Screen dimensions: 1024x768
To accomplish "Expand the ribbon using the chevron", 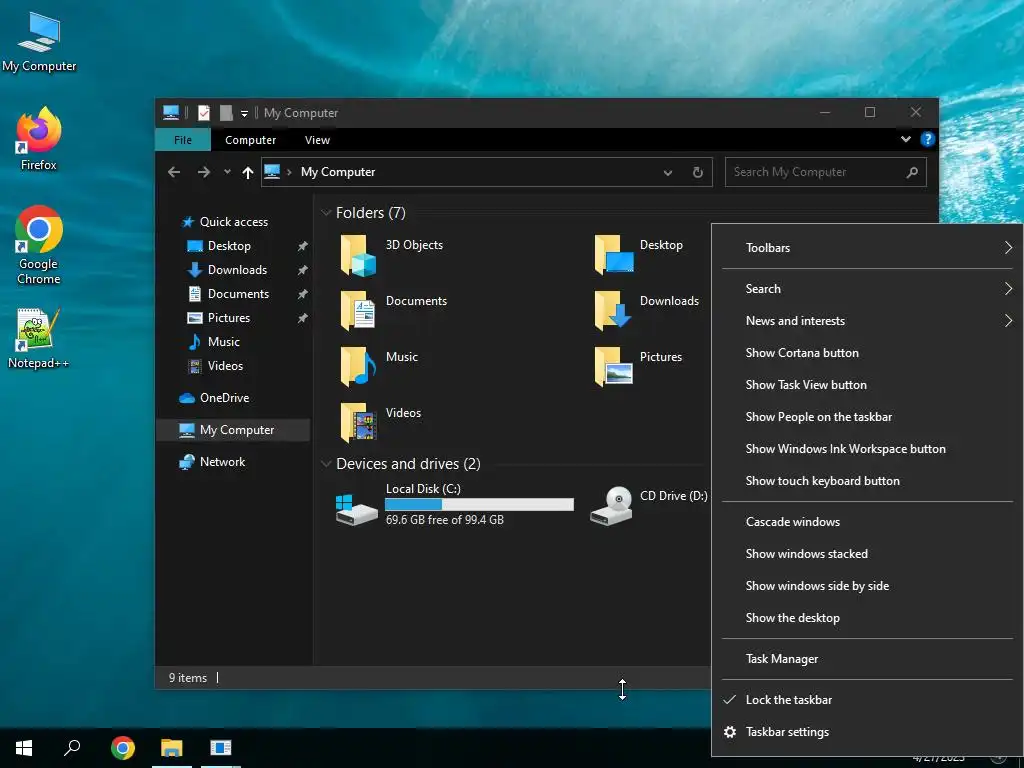I will coord(906,139).
